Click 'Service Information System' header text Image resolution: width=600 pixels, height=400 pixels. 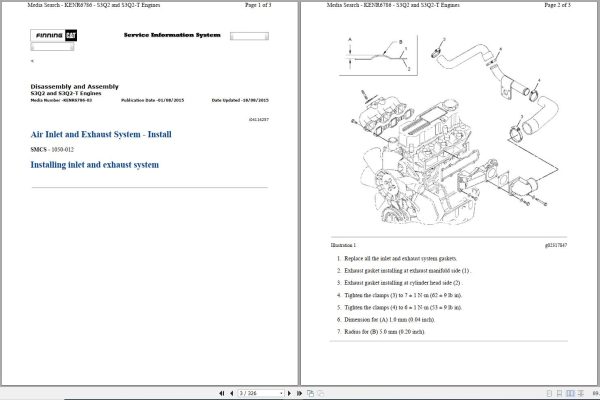pos(172,35)
